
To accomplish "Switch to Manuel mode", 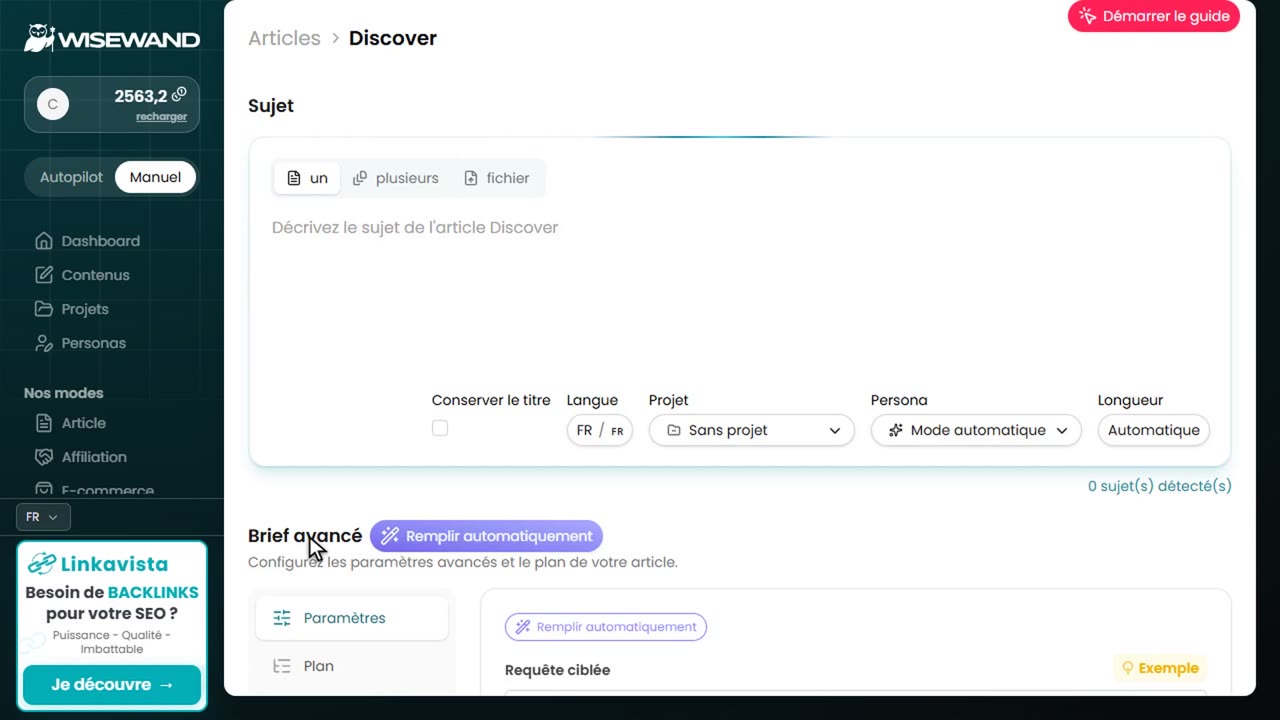I will 155,177.
